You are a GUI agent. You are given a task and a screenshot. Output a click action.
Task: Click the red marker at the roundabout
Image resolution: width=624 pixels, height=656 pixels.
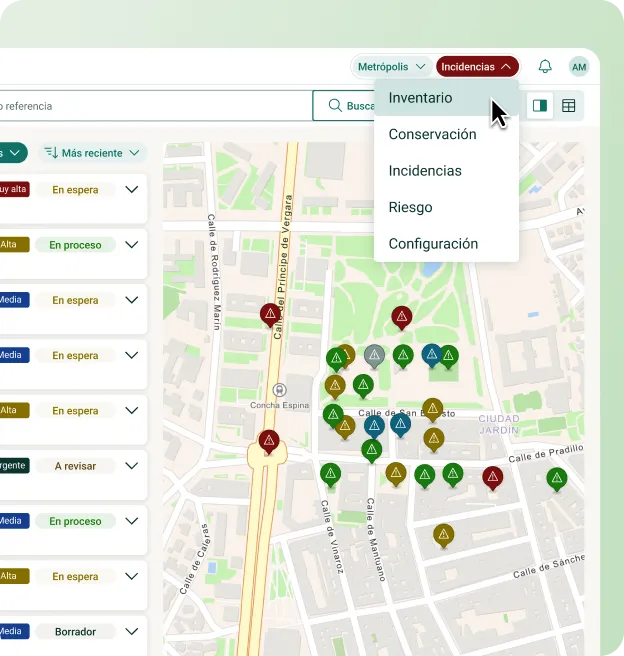click(269, 441)
